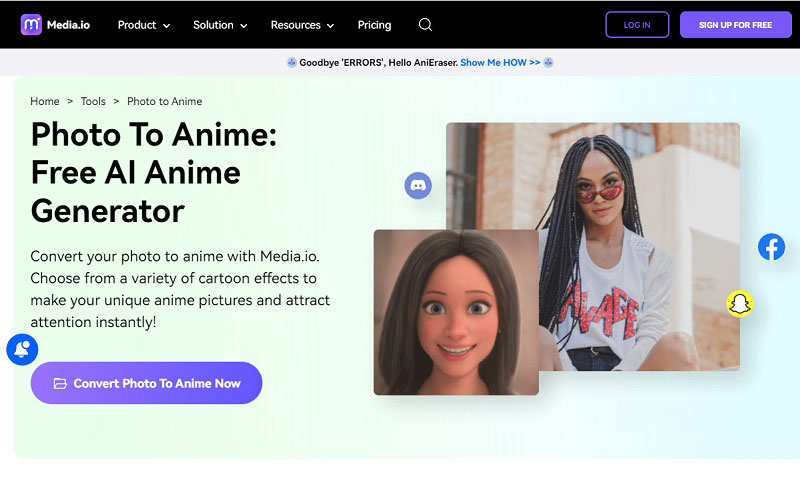This screenshot has height=496, width=800.
Task: Click the 'Goodbye ERRORS' banner text
Action: (378, 63)
